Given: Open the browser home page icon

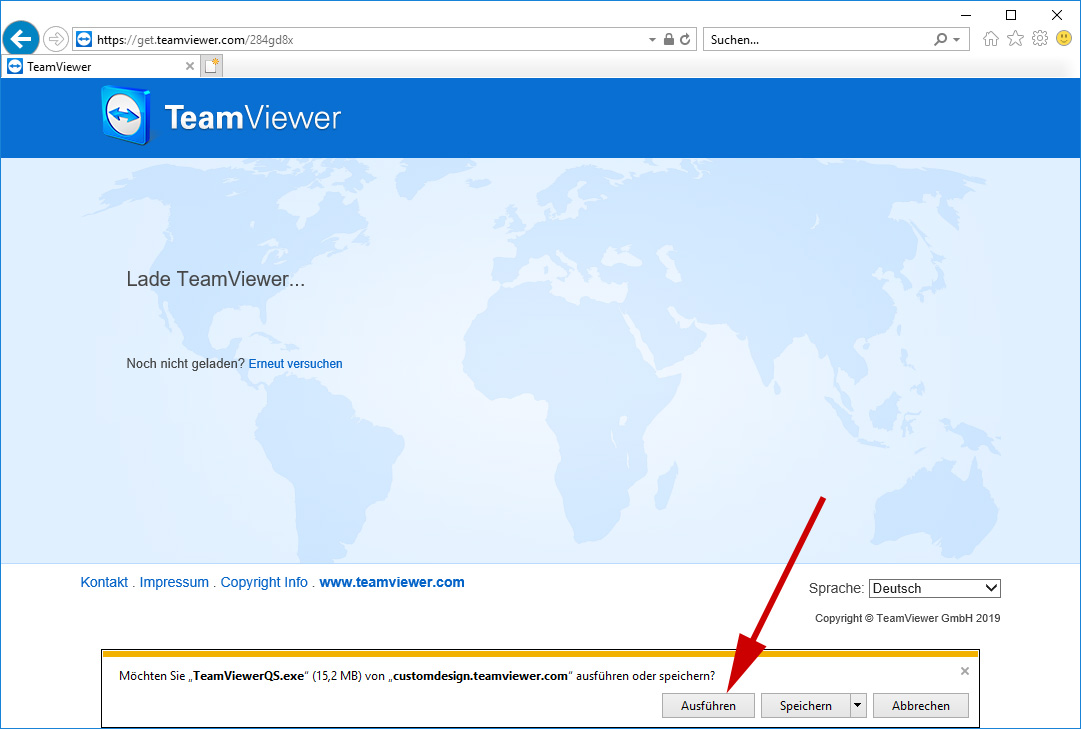Looking at the screenshot, I should [x=991, y=39].
